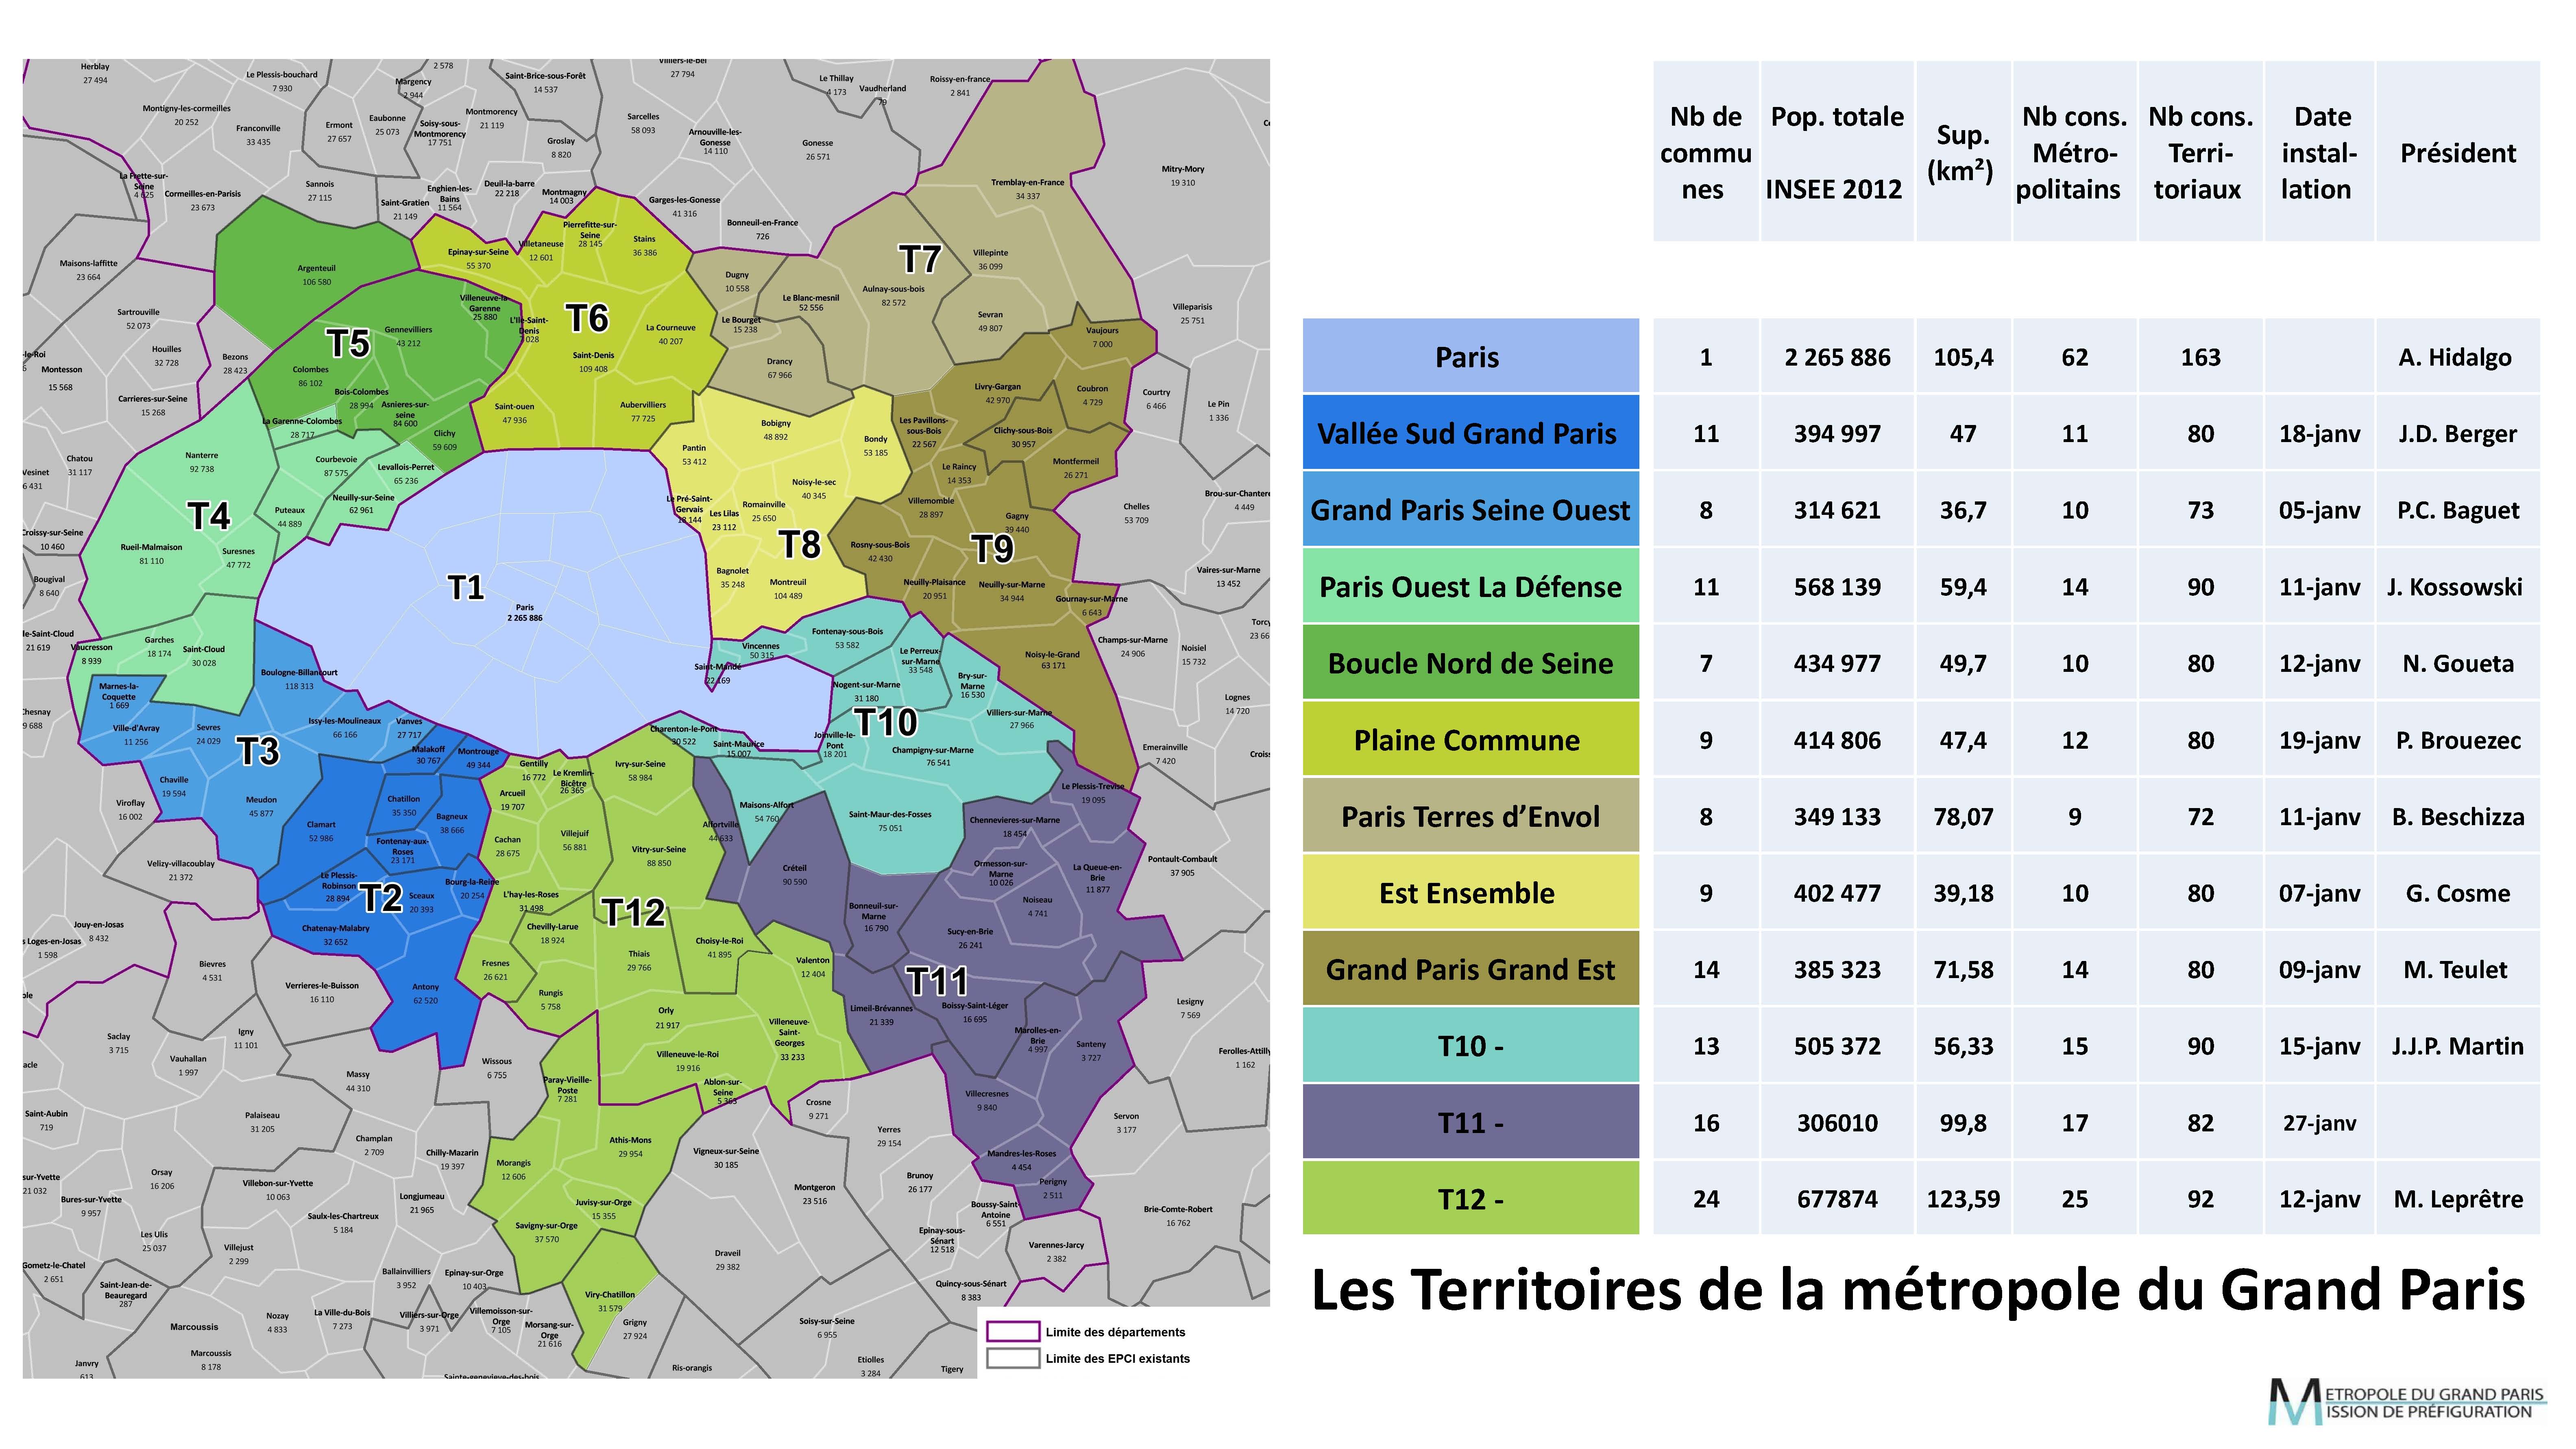Viewport: 2576px width, 1449px height.
Task: Click the president name P. Brouezec
Action: (2458, 740)
